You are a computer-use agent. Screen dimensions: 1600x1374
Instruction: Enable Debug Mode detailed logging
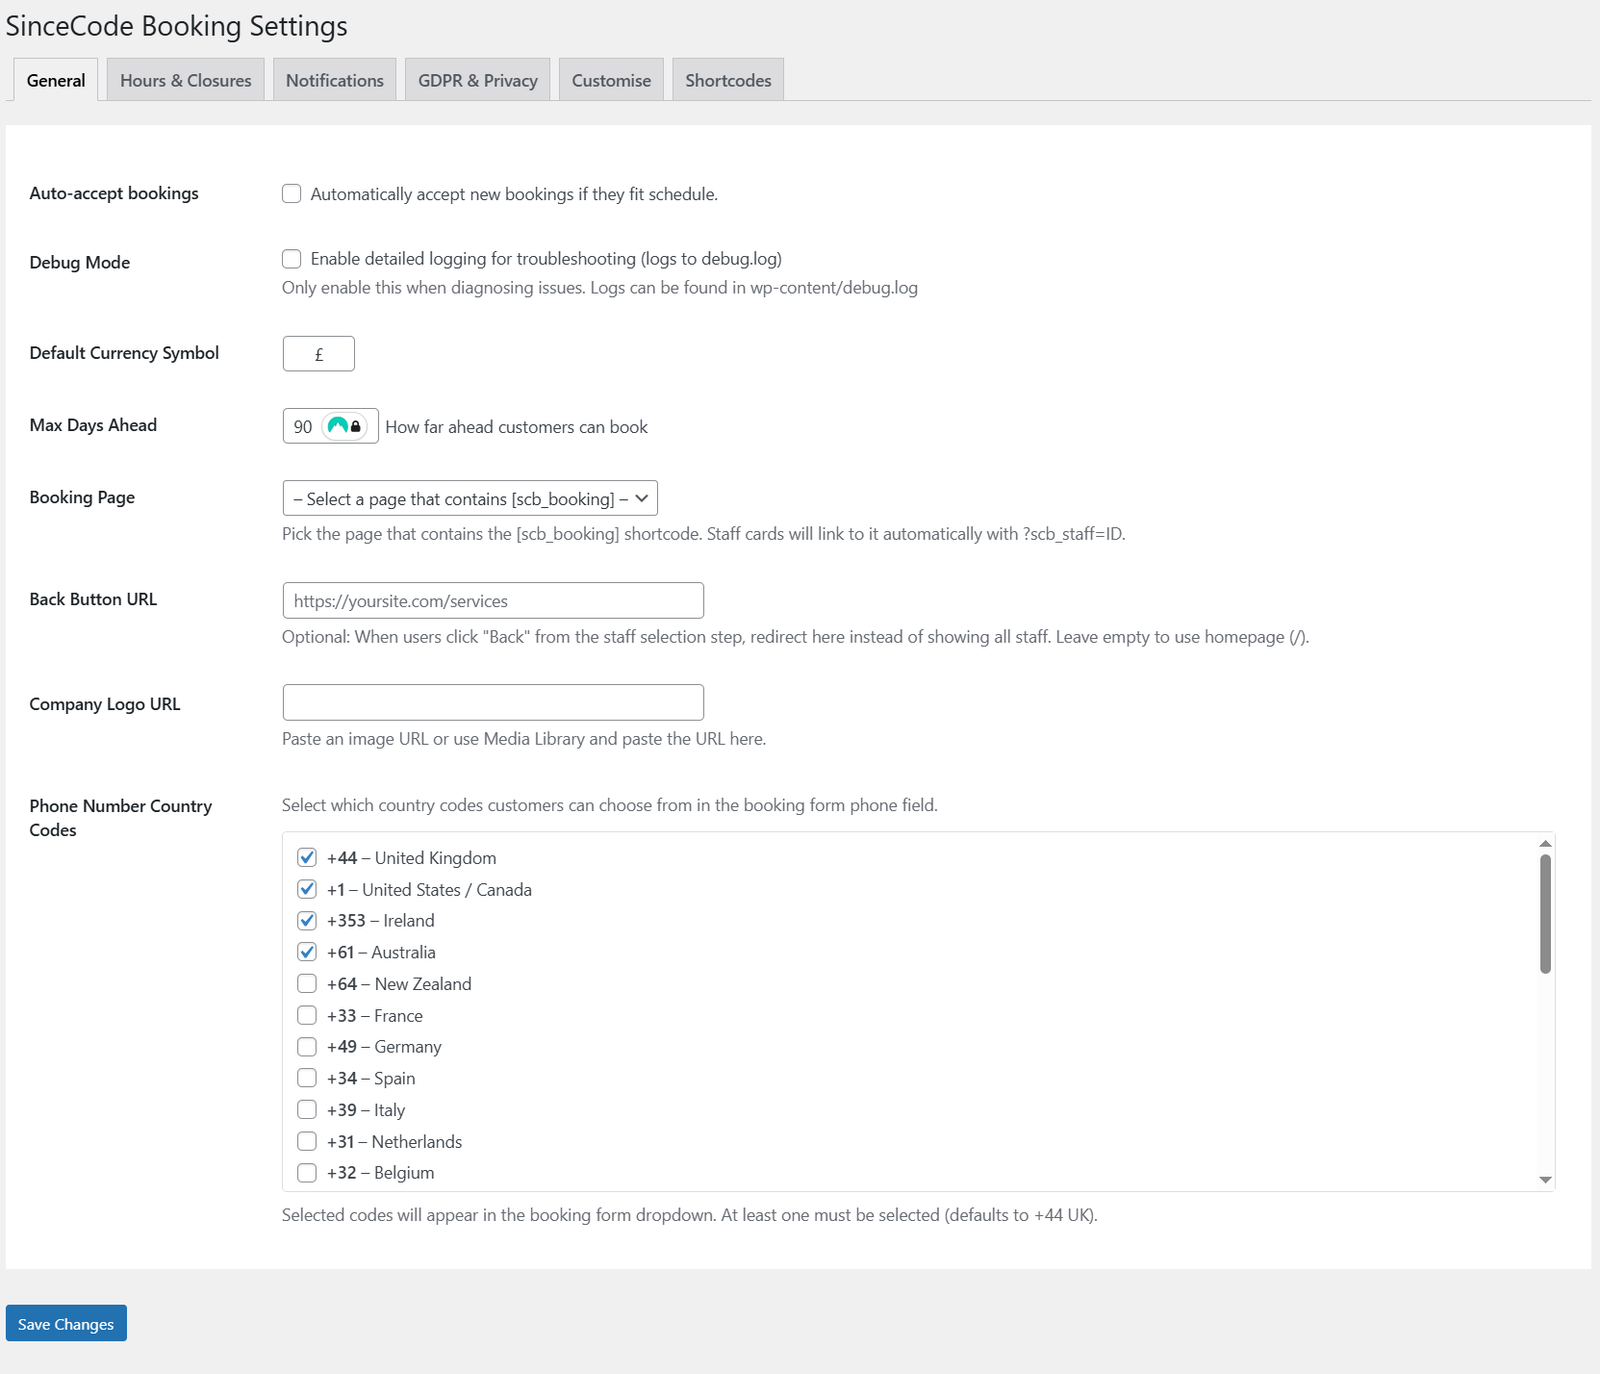(291, 259)
